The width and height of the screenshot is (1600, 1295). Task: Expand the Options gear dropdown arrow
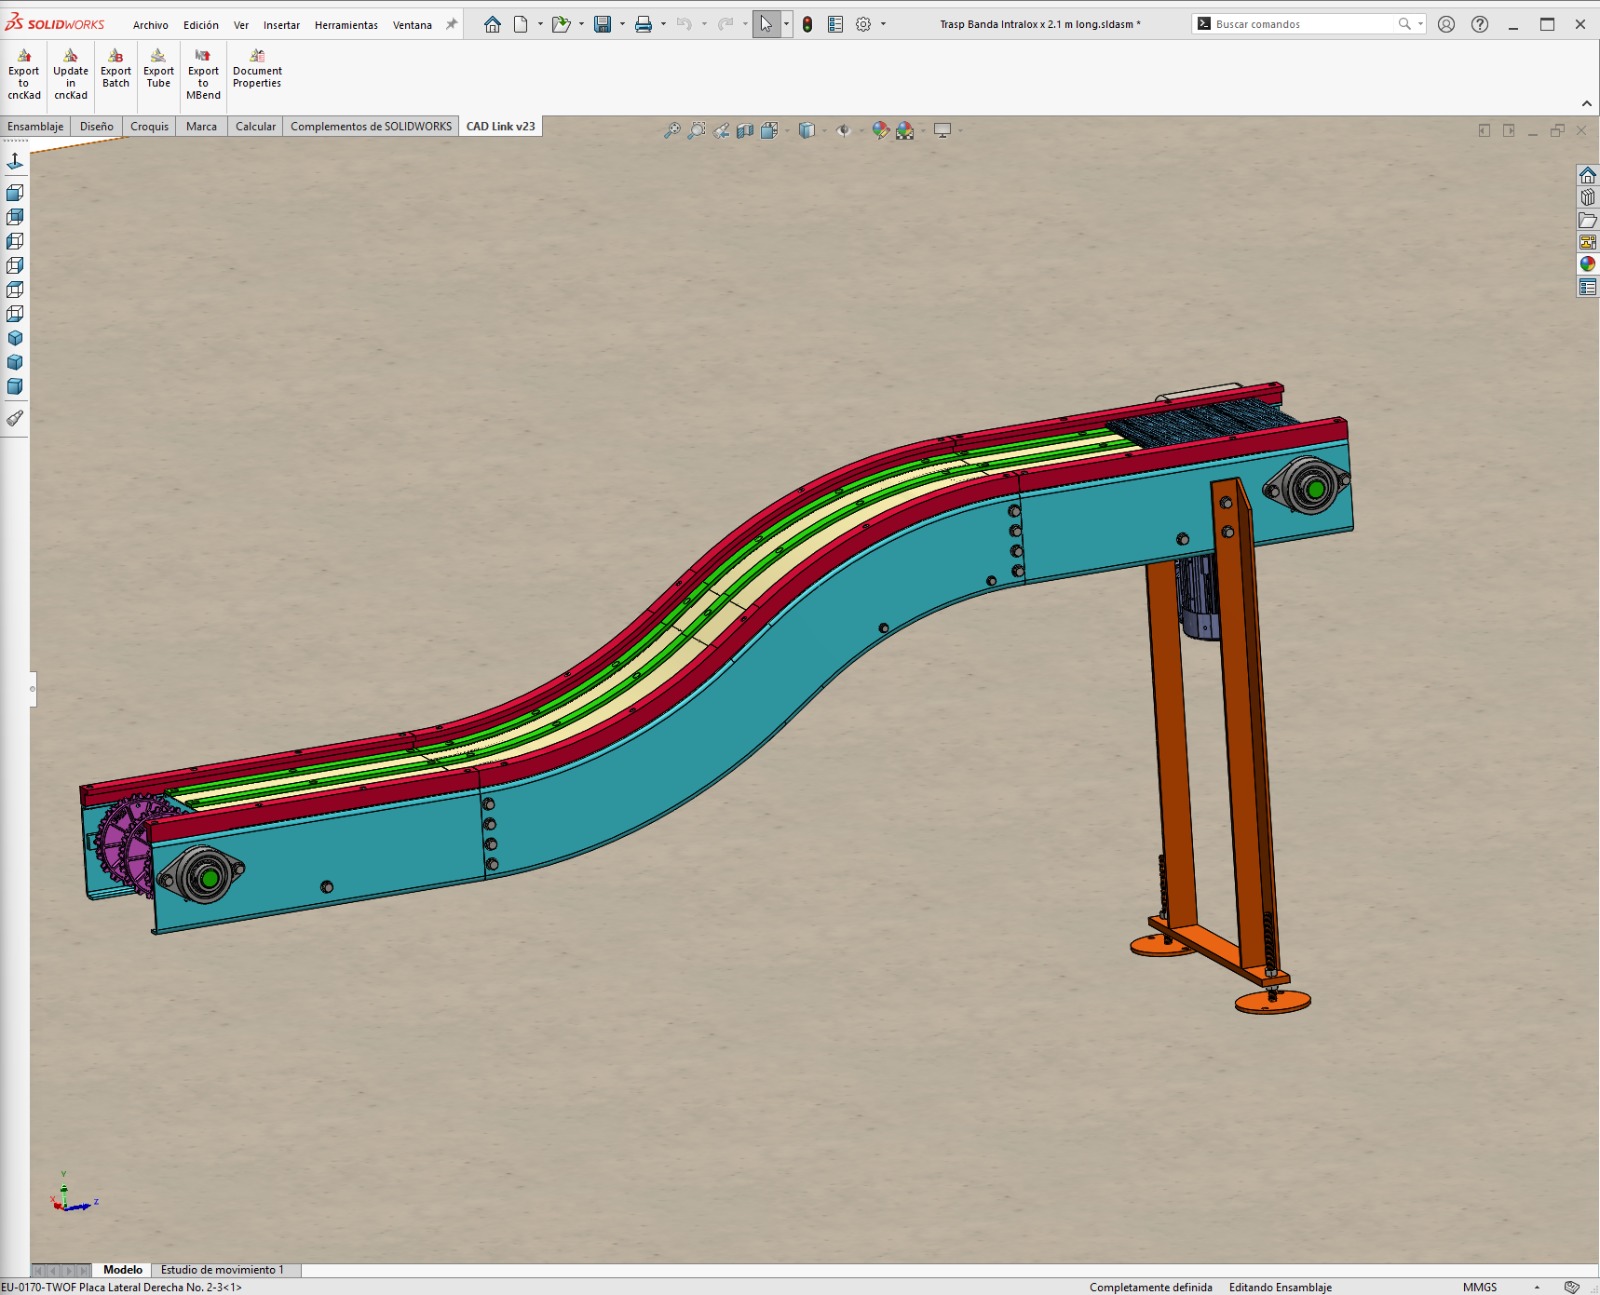(x=883, y=24)
